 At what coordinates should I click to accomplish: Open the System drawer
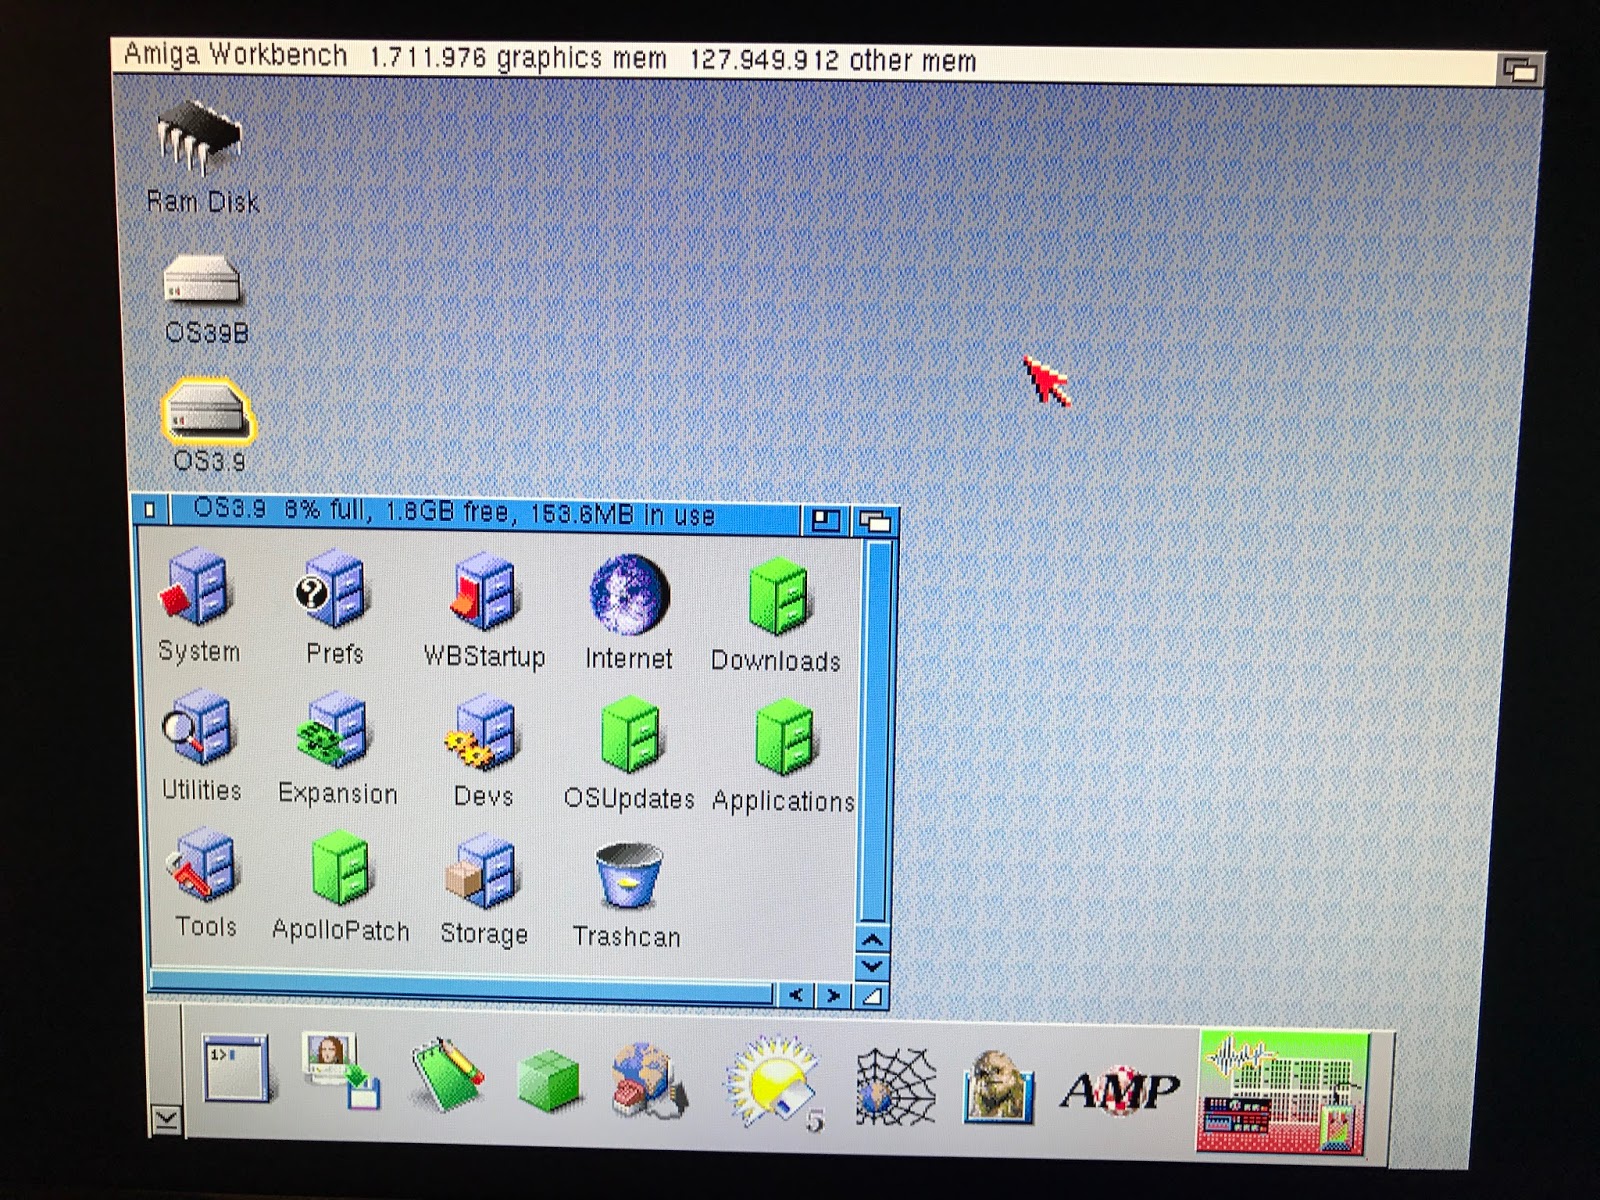click(197, 586)
